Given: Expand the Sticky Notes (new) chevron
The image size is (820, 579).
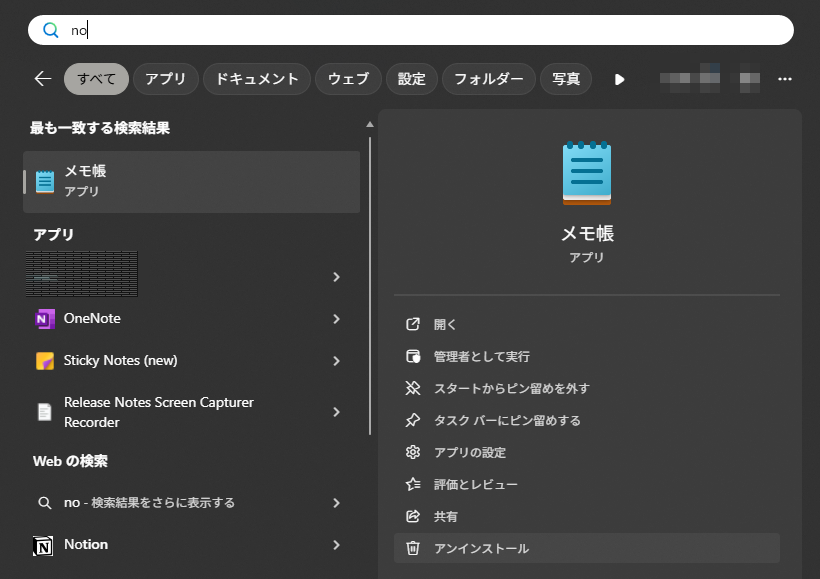Looking at the screenshot, I should pyautogui.click(x=336, y=361).
